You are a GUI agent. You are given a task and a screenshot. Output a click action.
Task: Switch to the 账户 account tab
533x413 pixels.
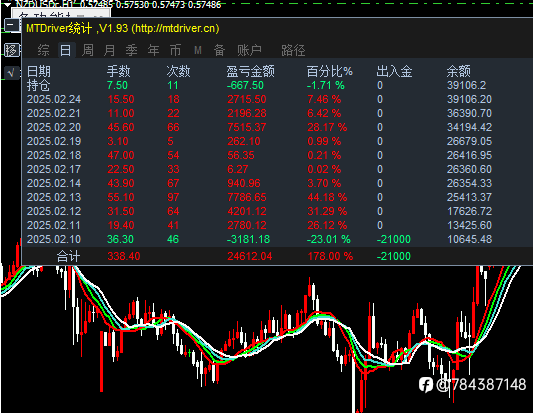point(250,50)
